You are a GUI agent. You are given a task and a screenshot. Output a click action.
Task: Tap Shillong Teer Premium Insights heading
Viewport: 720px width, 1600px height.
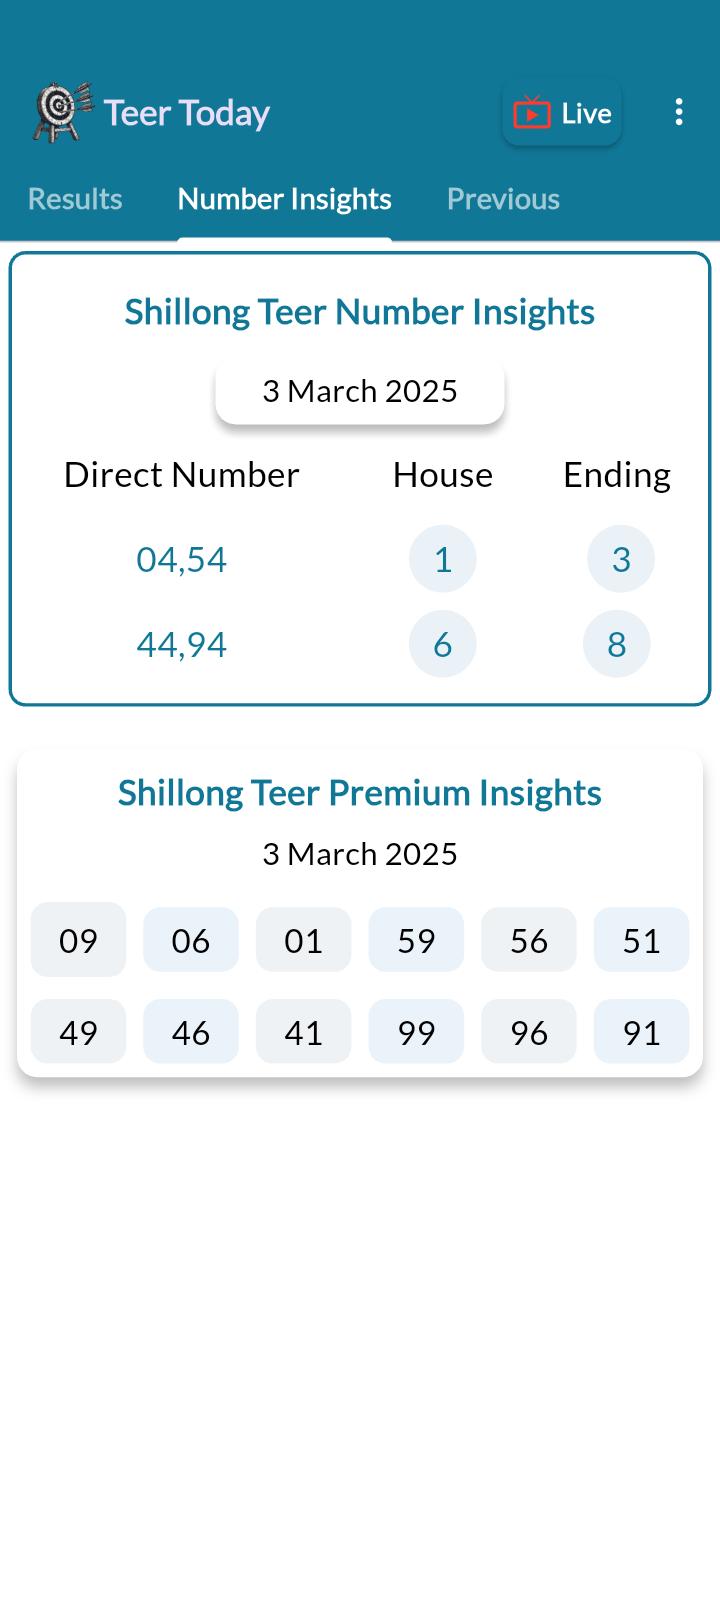360,793
